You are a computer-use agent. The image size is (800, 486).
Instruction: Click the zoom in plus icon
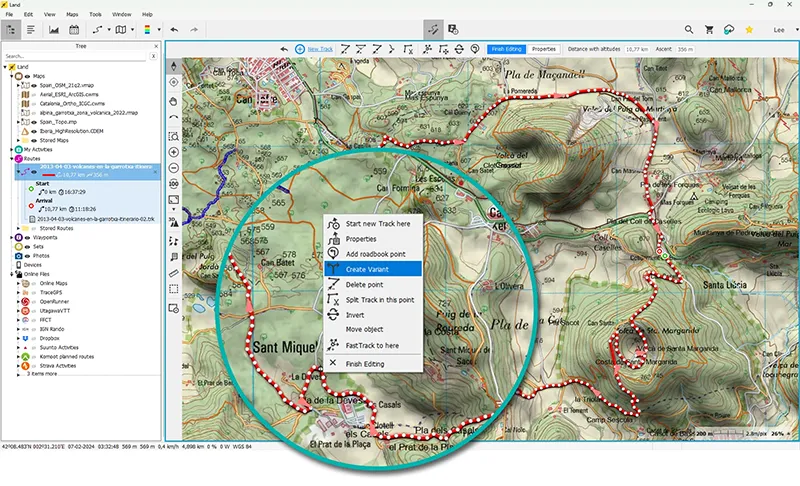[x=174, y=151]
